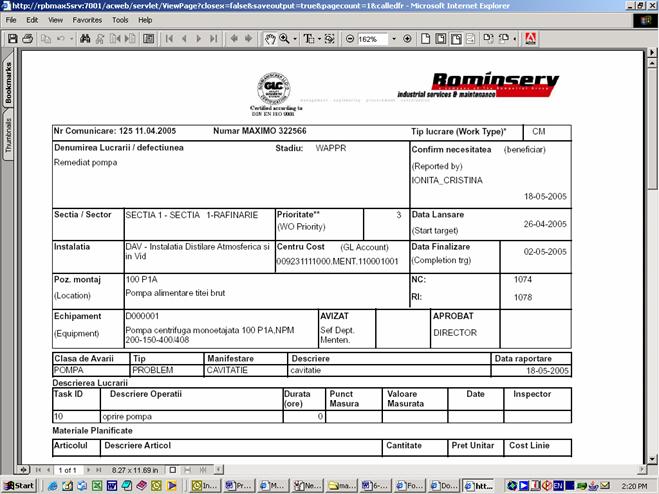Click Go to previous view arrow
The width and height of the screenshot is (659, 494).
point(234,39)
